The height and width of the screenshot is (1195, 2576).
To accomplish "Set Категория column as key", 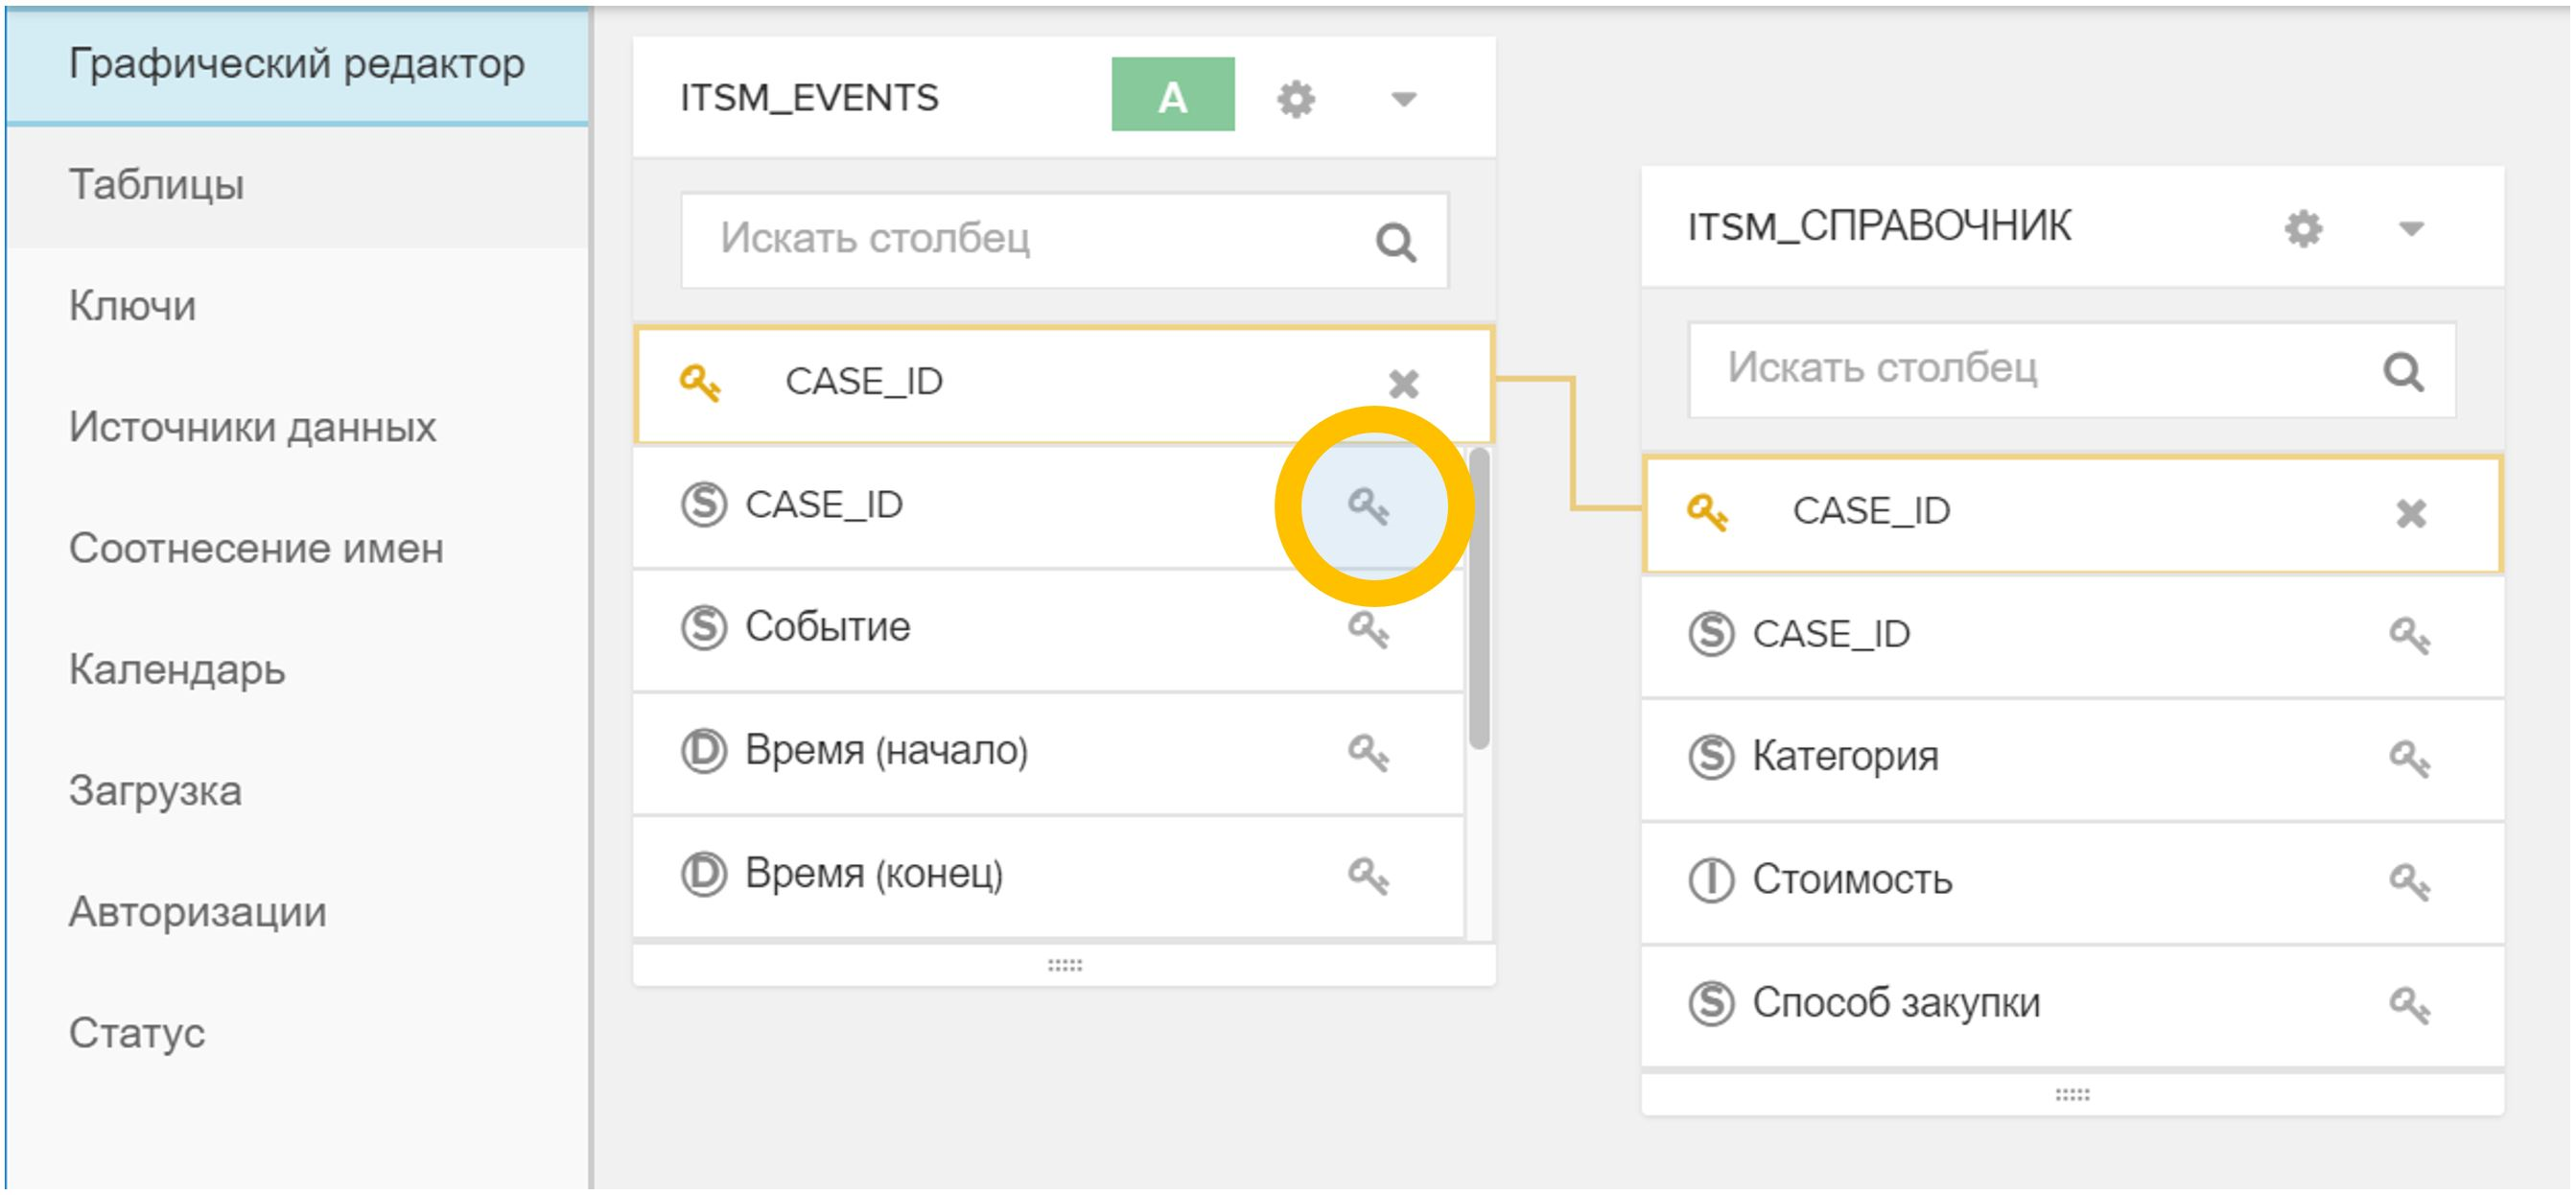I will pos(2409,759).
